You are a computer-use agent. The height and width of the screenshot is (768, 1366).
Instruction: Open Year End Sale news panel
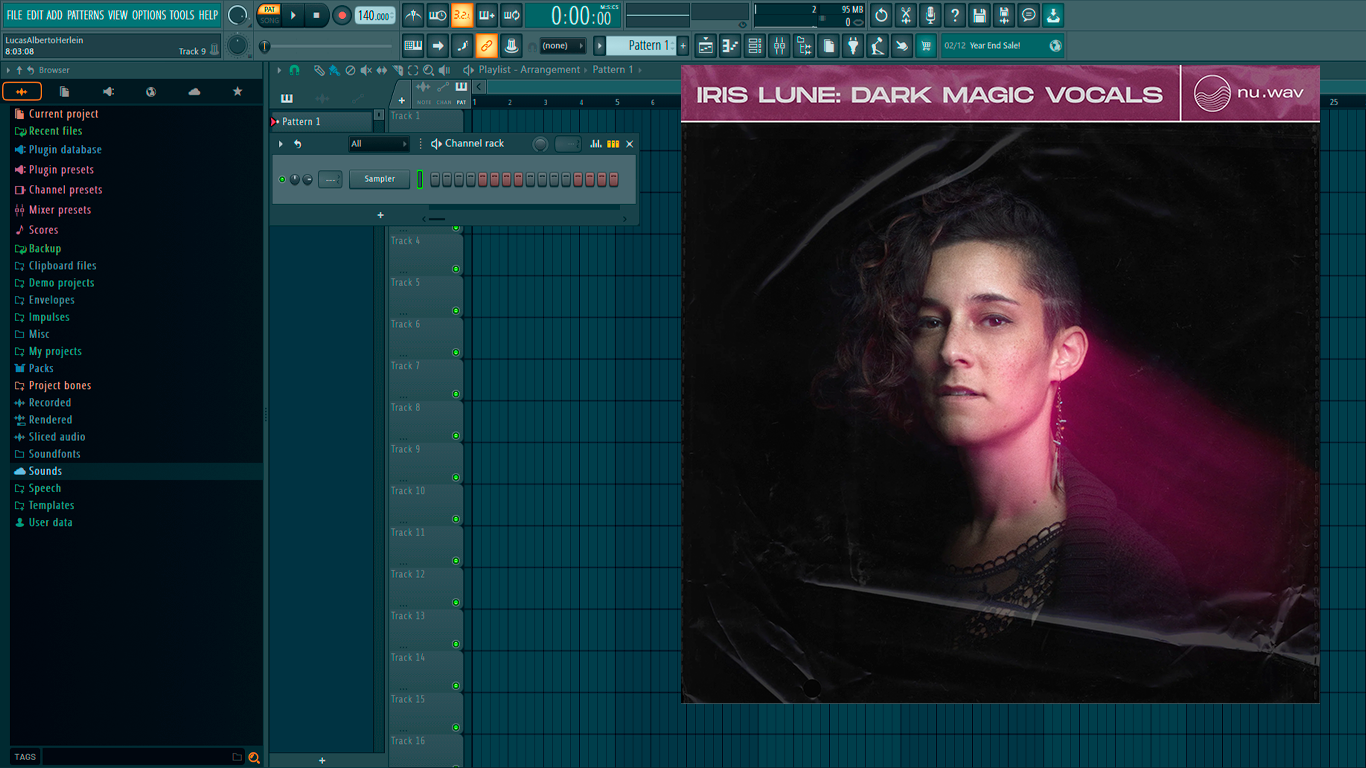(x=1002, y=45)
